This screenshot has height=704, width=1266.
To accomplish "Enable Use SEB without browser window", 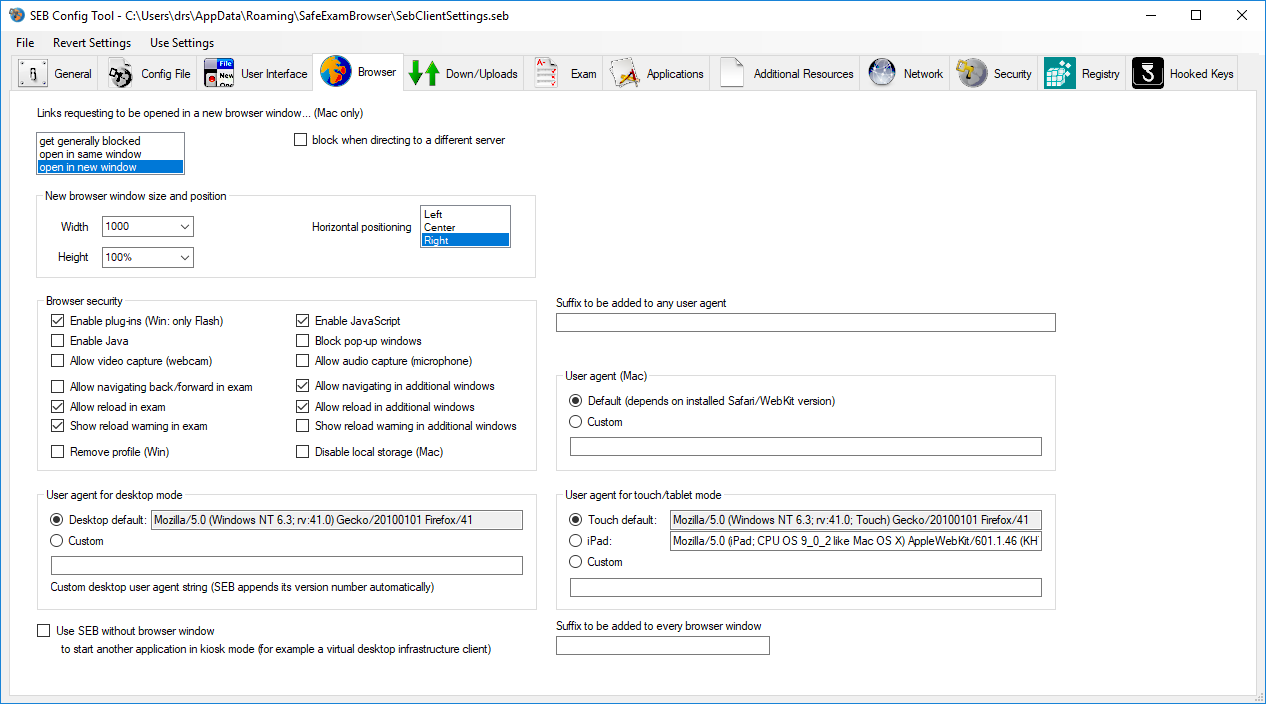I will [43, 631].
